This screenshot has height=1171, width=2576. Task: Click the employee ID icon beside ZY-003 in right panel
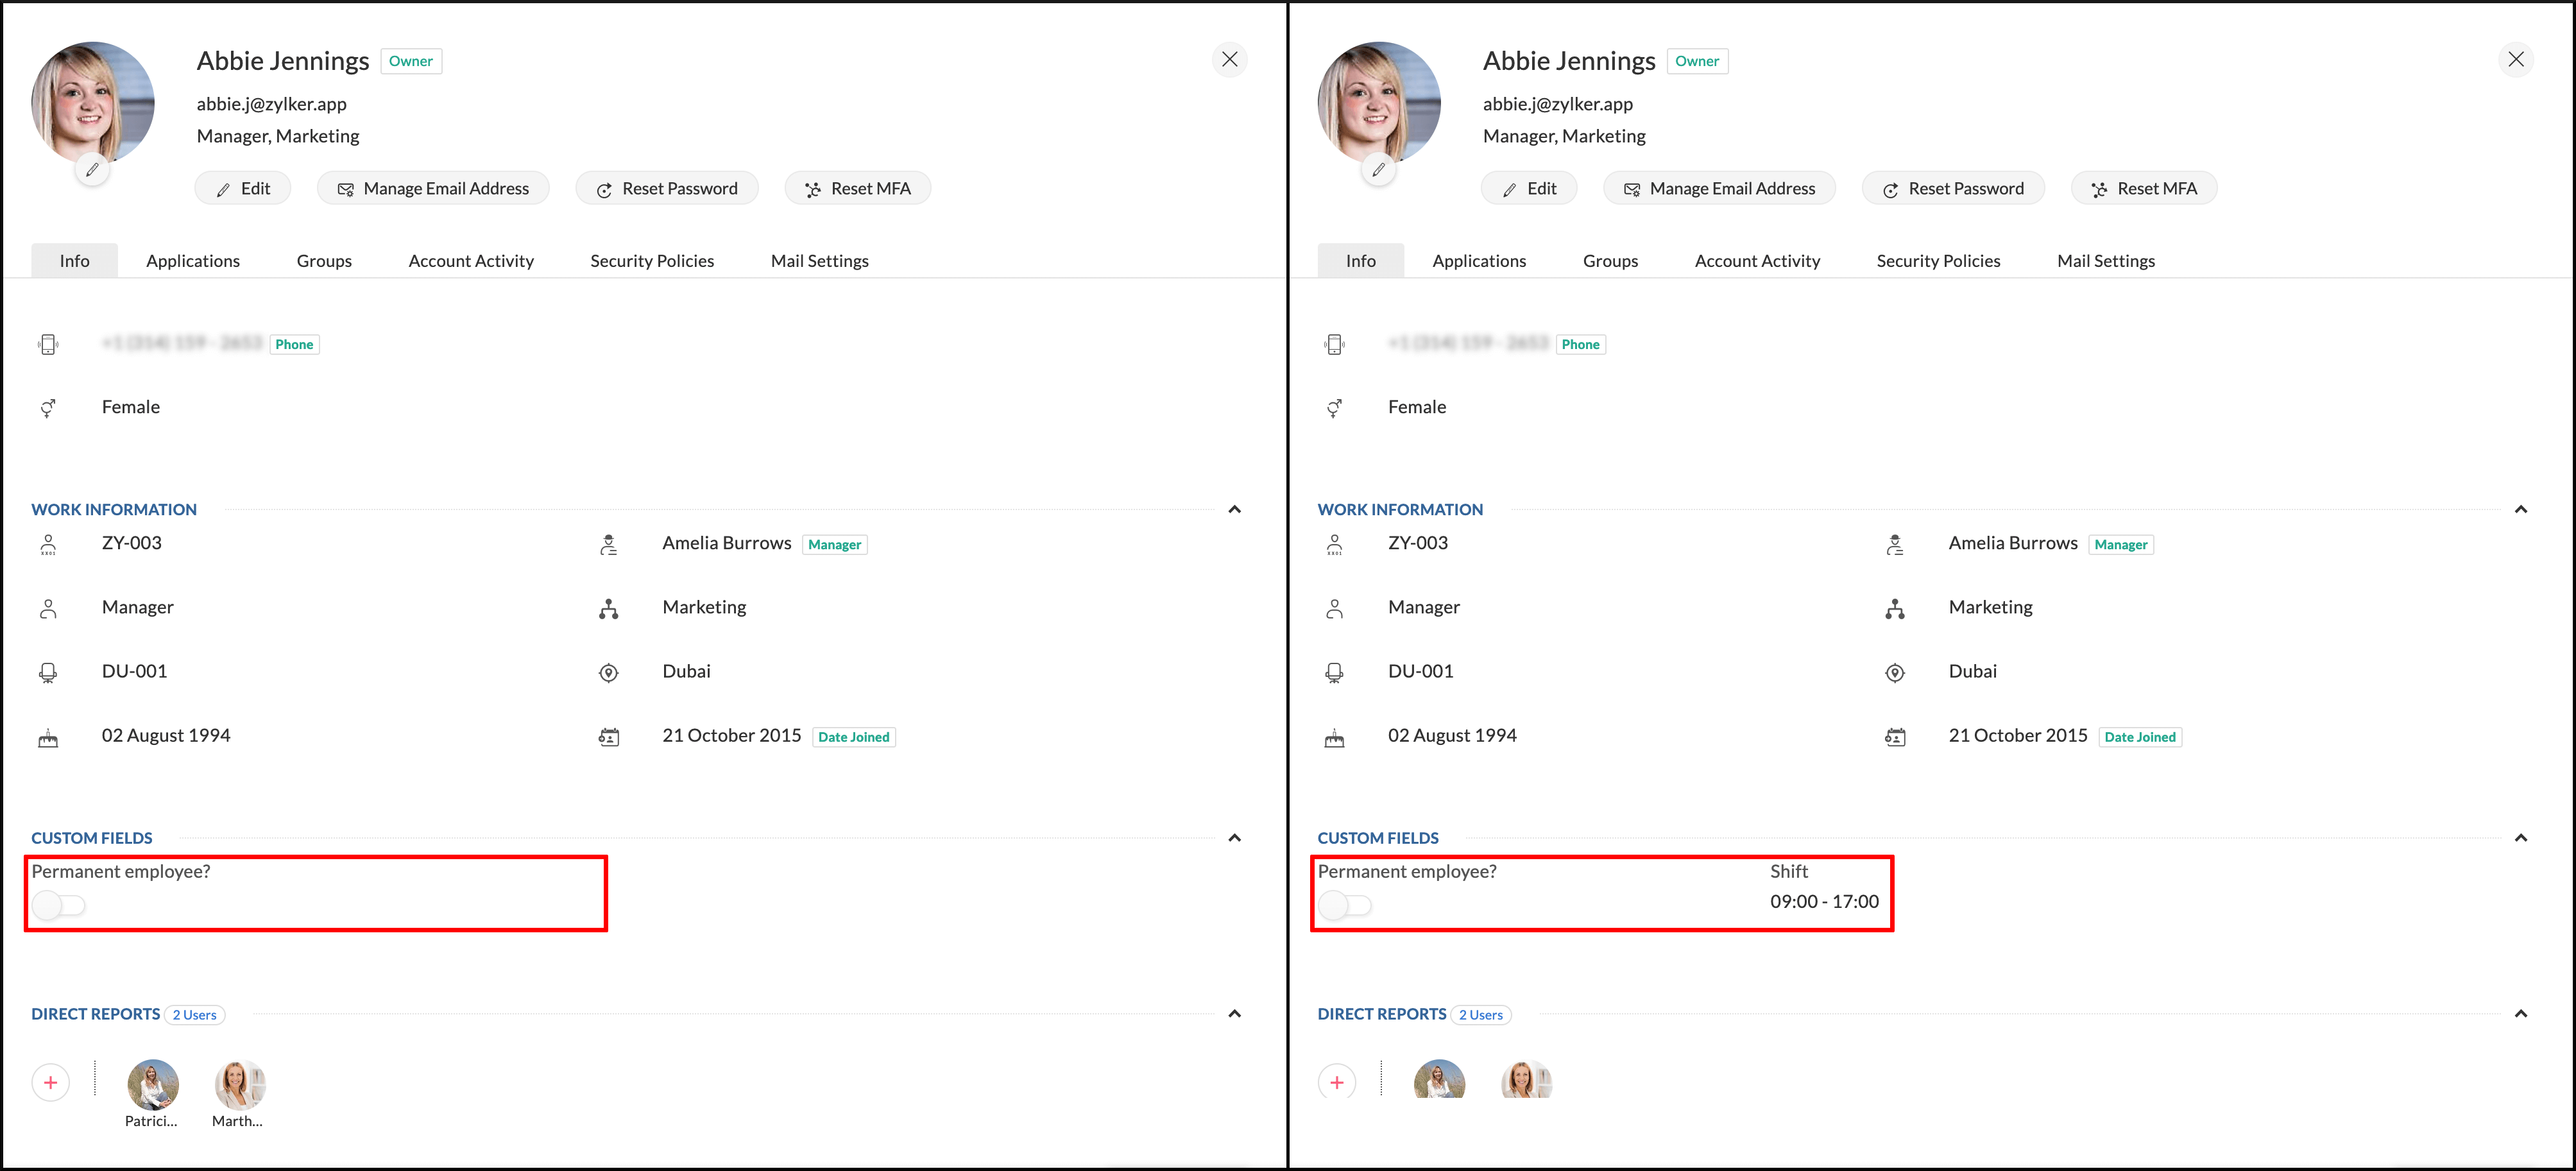[1334, 545]
